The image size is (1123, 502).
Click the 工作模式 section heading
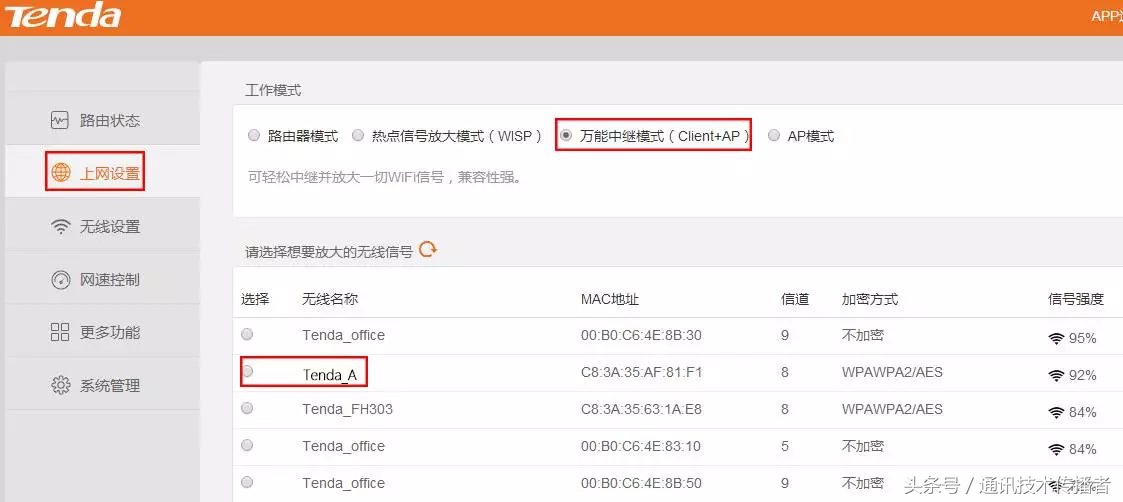coord(273,90)
